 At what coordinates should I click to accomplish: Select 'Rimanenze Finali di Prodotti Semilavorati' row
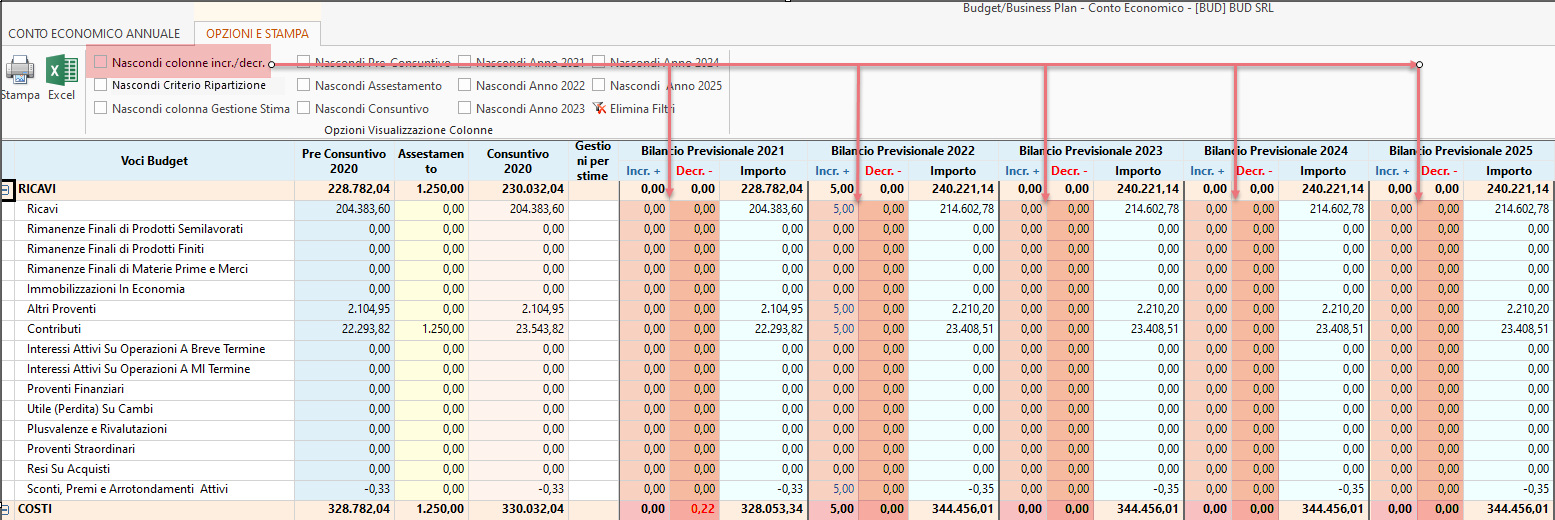135,229
